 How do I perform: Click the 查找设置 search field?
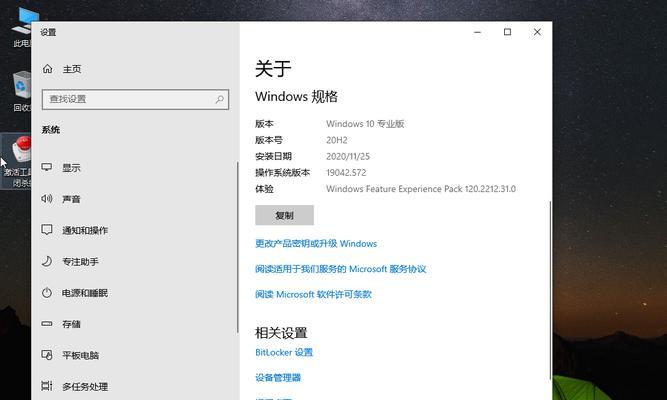click(x=135, y=99)
